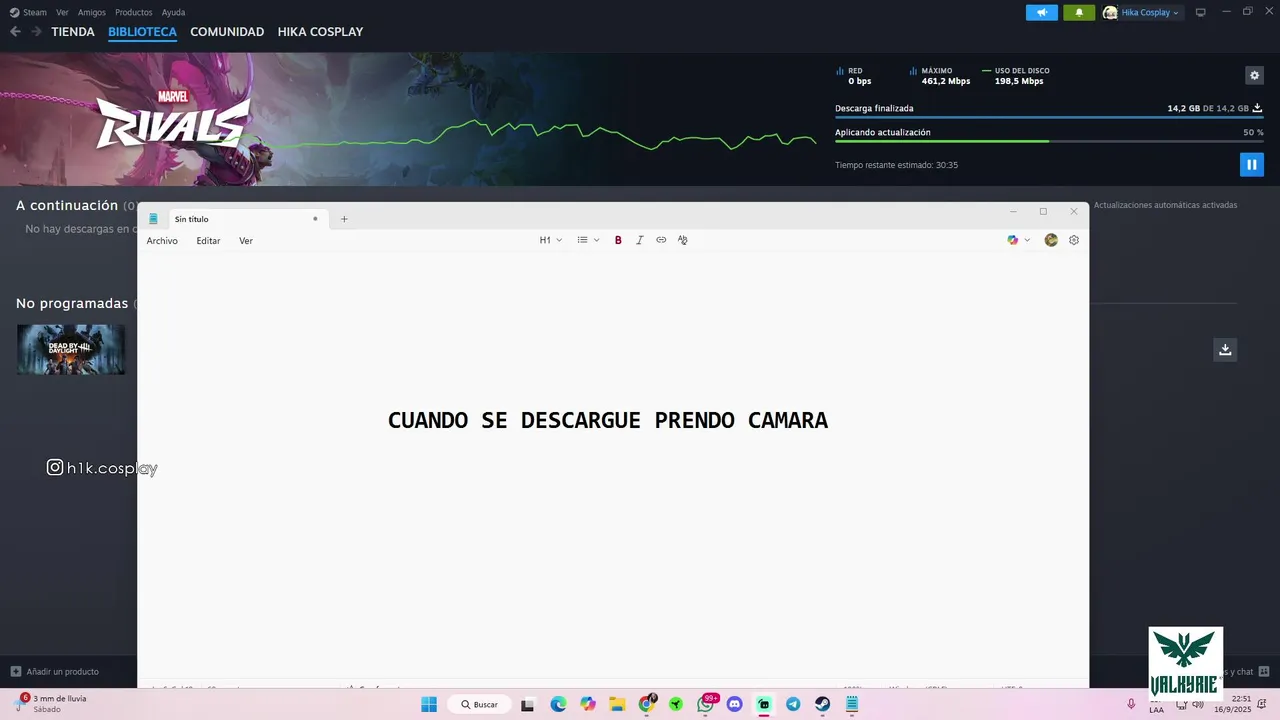Image resolution: width=1280 pixels, height=720 pixels.
Task: Open the COMUNIDAD section
Action: pyautogui.click(x=227, y=32)
